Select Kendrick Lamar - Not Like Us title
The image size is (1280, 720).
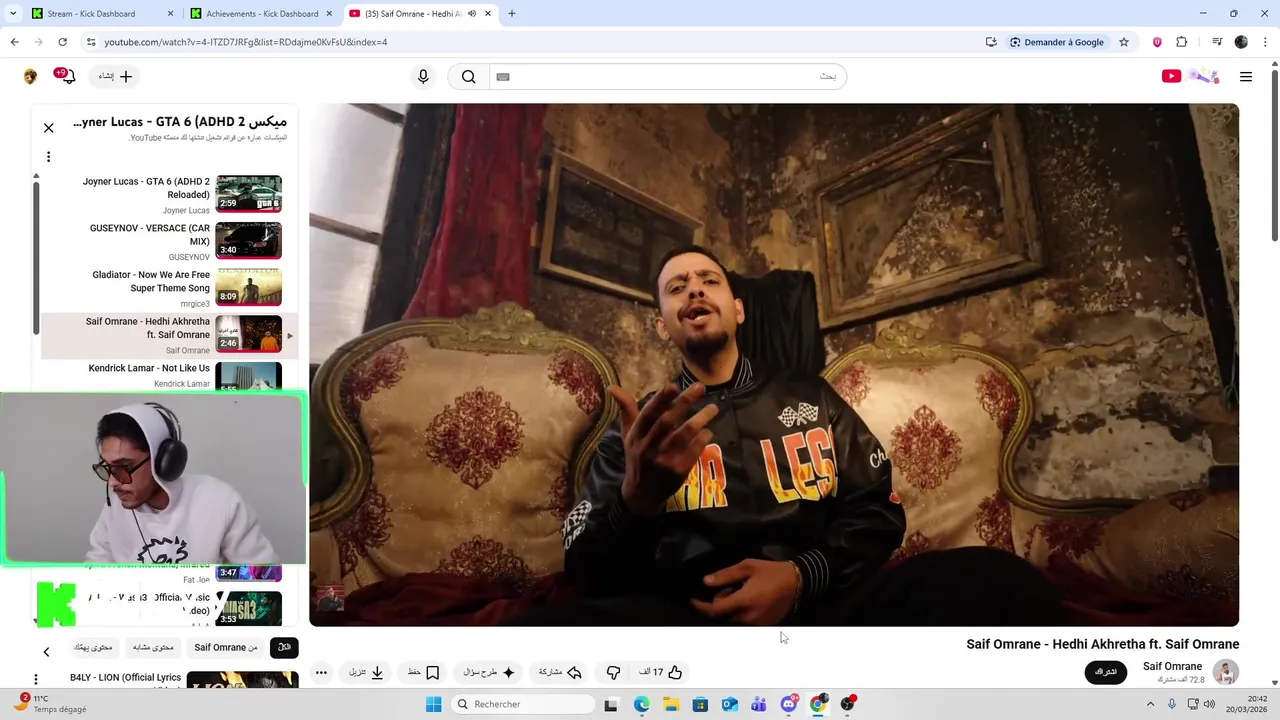pyautogui.click(x=149, y=368)
